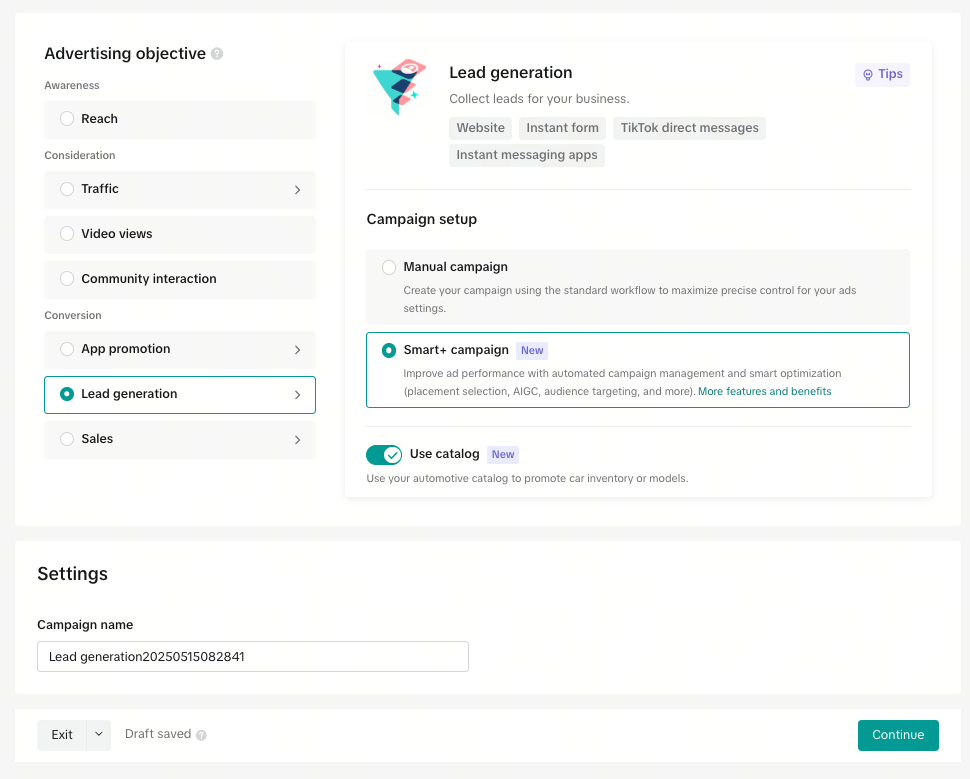Click the Instant form tag
The height and width of the screenshot is (779, 970).
(562, 128)
